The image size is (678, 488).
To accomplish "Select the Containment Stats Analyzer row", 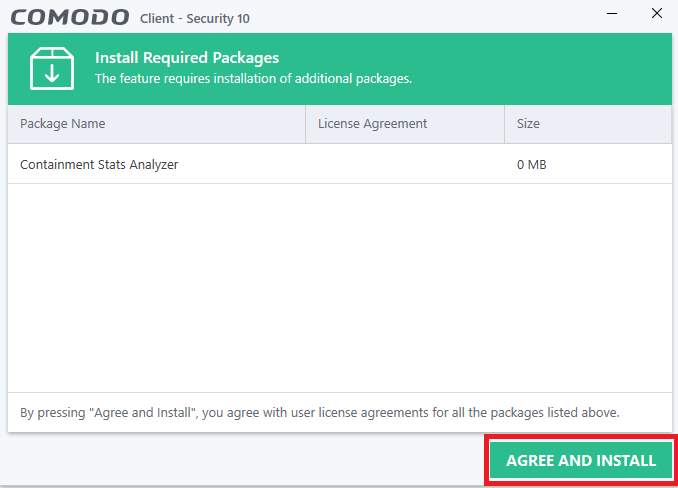I will pyautogui.click(x=340, y=164).
